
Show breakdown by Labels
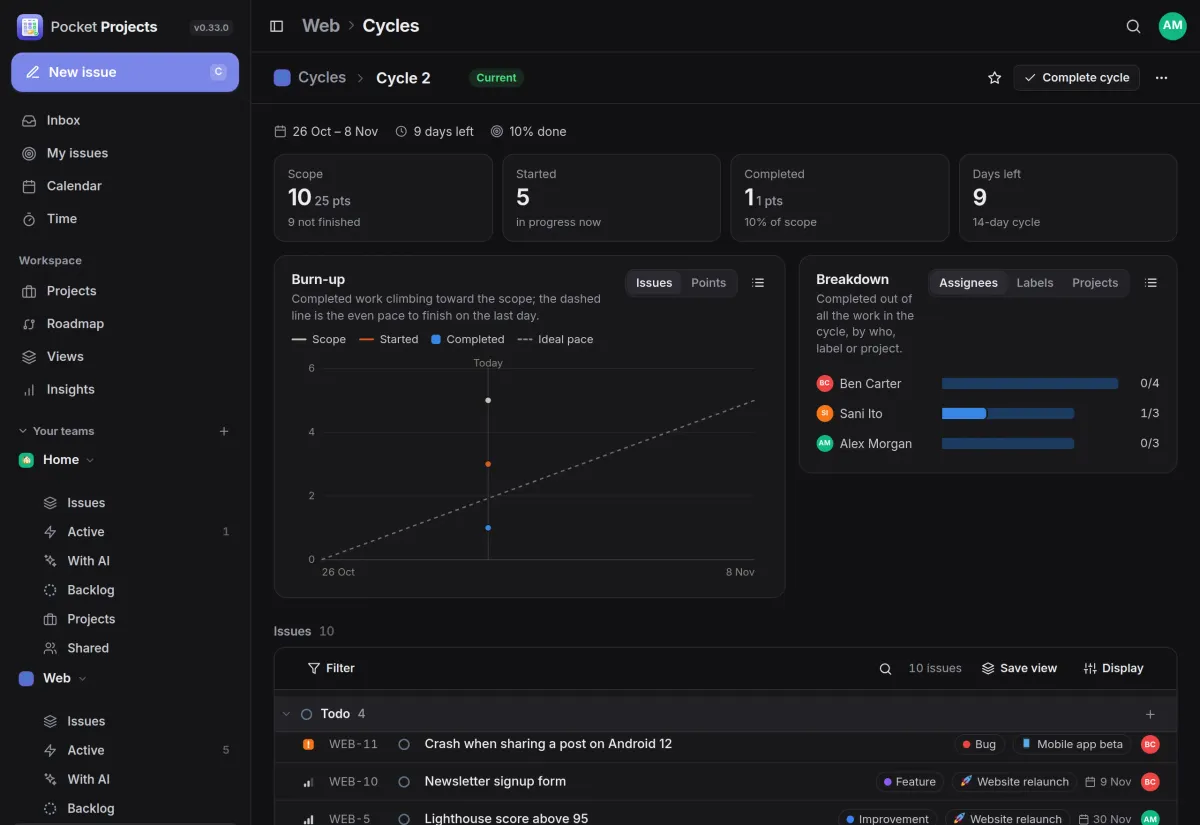pyautogui.click(x=1035, y=283)
